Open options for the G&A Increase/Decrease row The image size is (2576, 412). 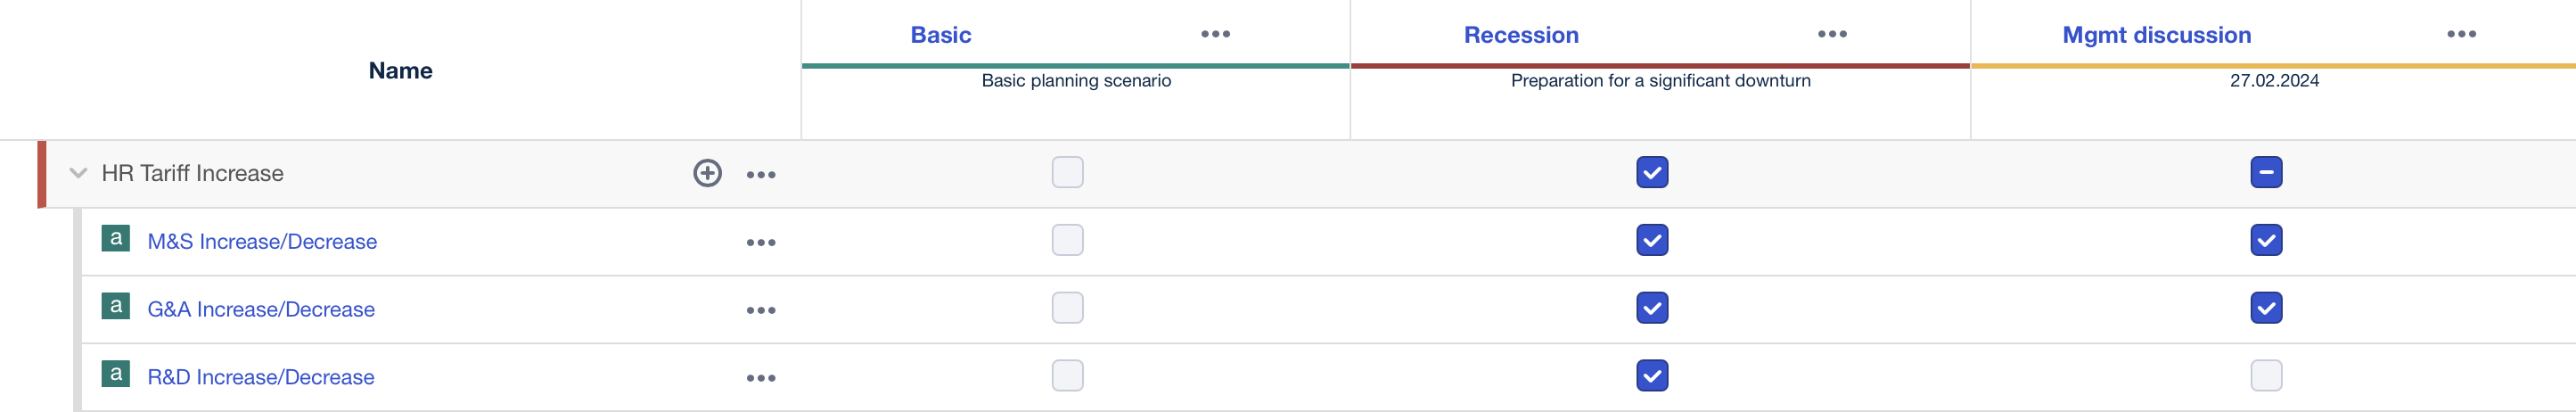tap(761, 310)
